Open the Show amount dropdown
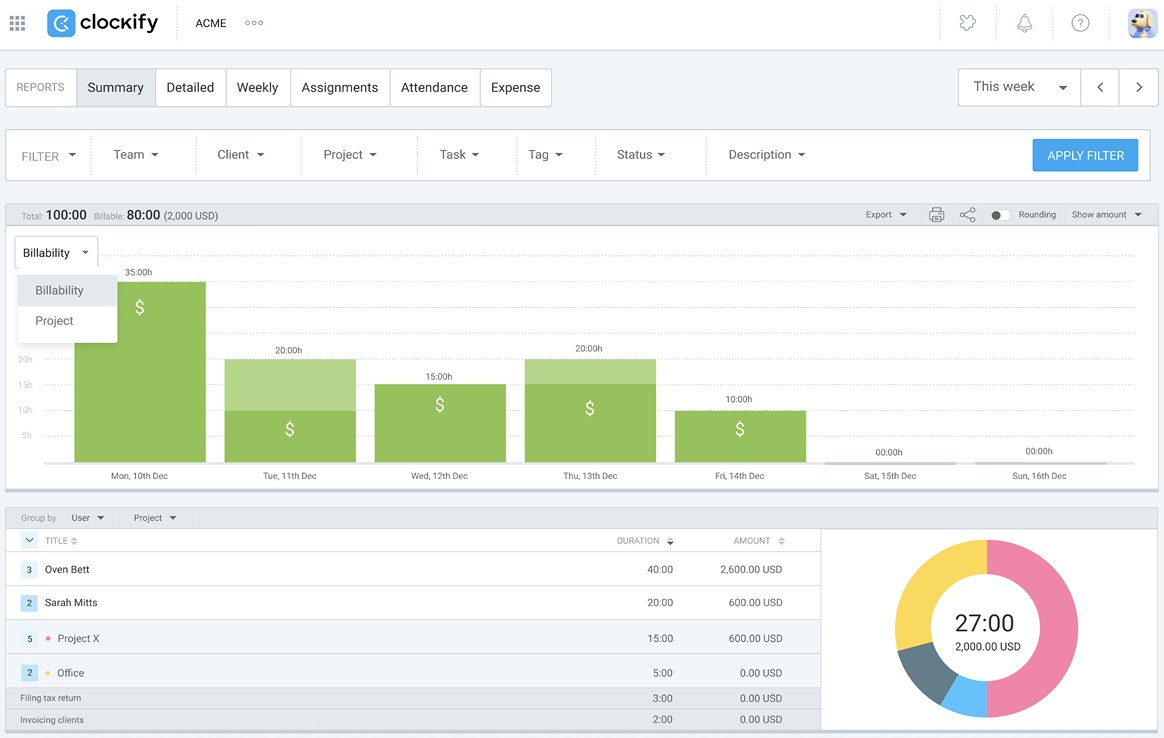This screenshot has height=738, width=1164. (x=1106, y=215)
